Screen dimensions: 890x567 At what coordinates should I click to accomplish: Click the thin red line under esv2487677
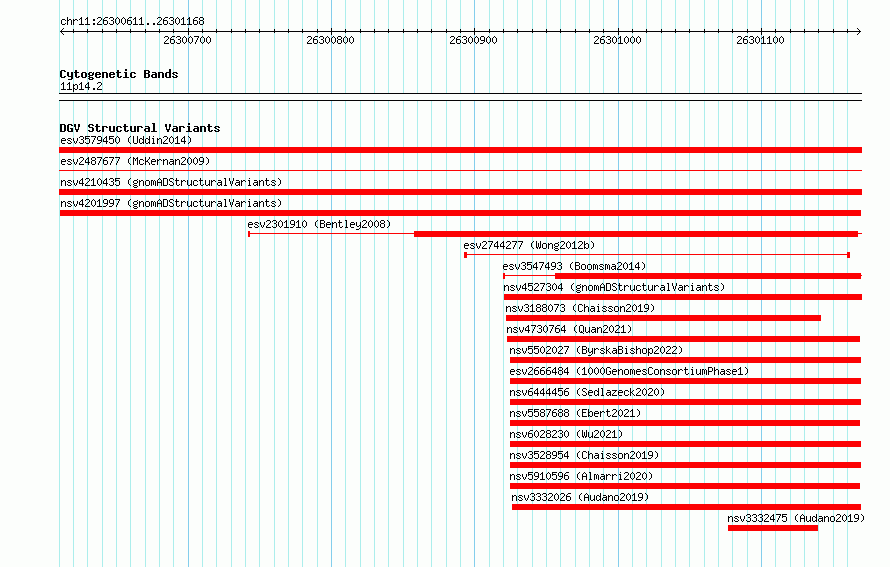(x=460, y=170)
